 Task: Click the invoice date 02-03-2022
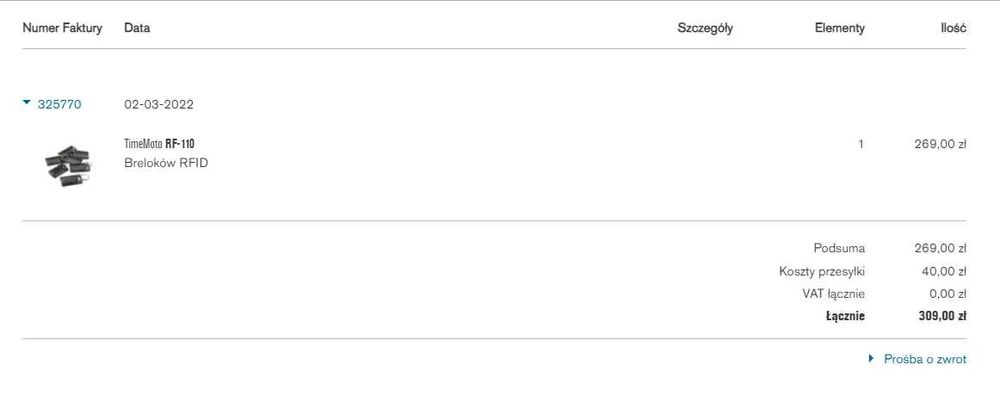(159, 104)
